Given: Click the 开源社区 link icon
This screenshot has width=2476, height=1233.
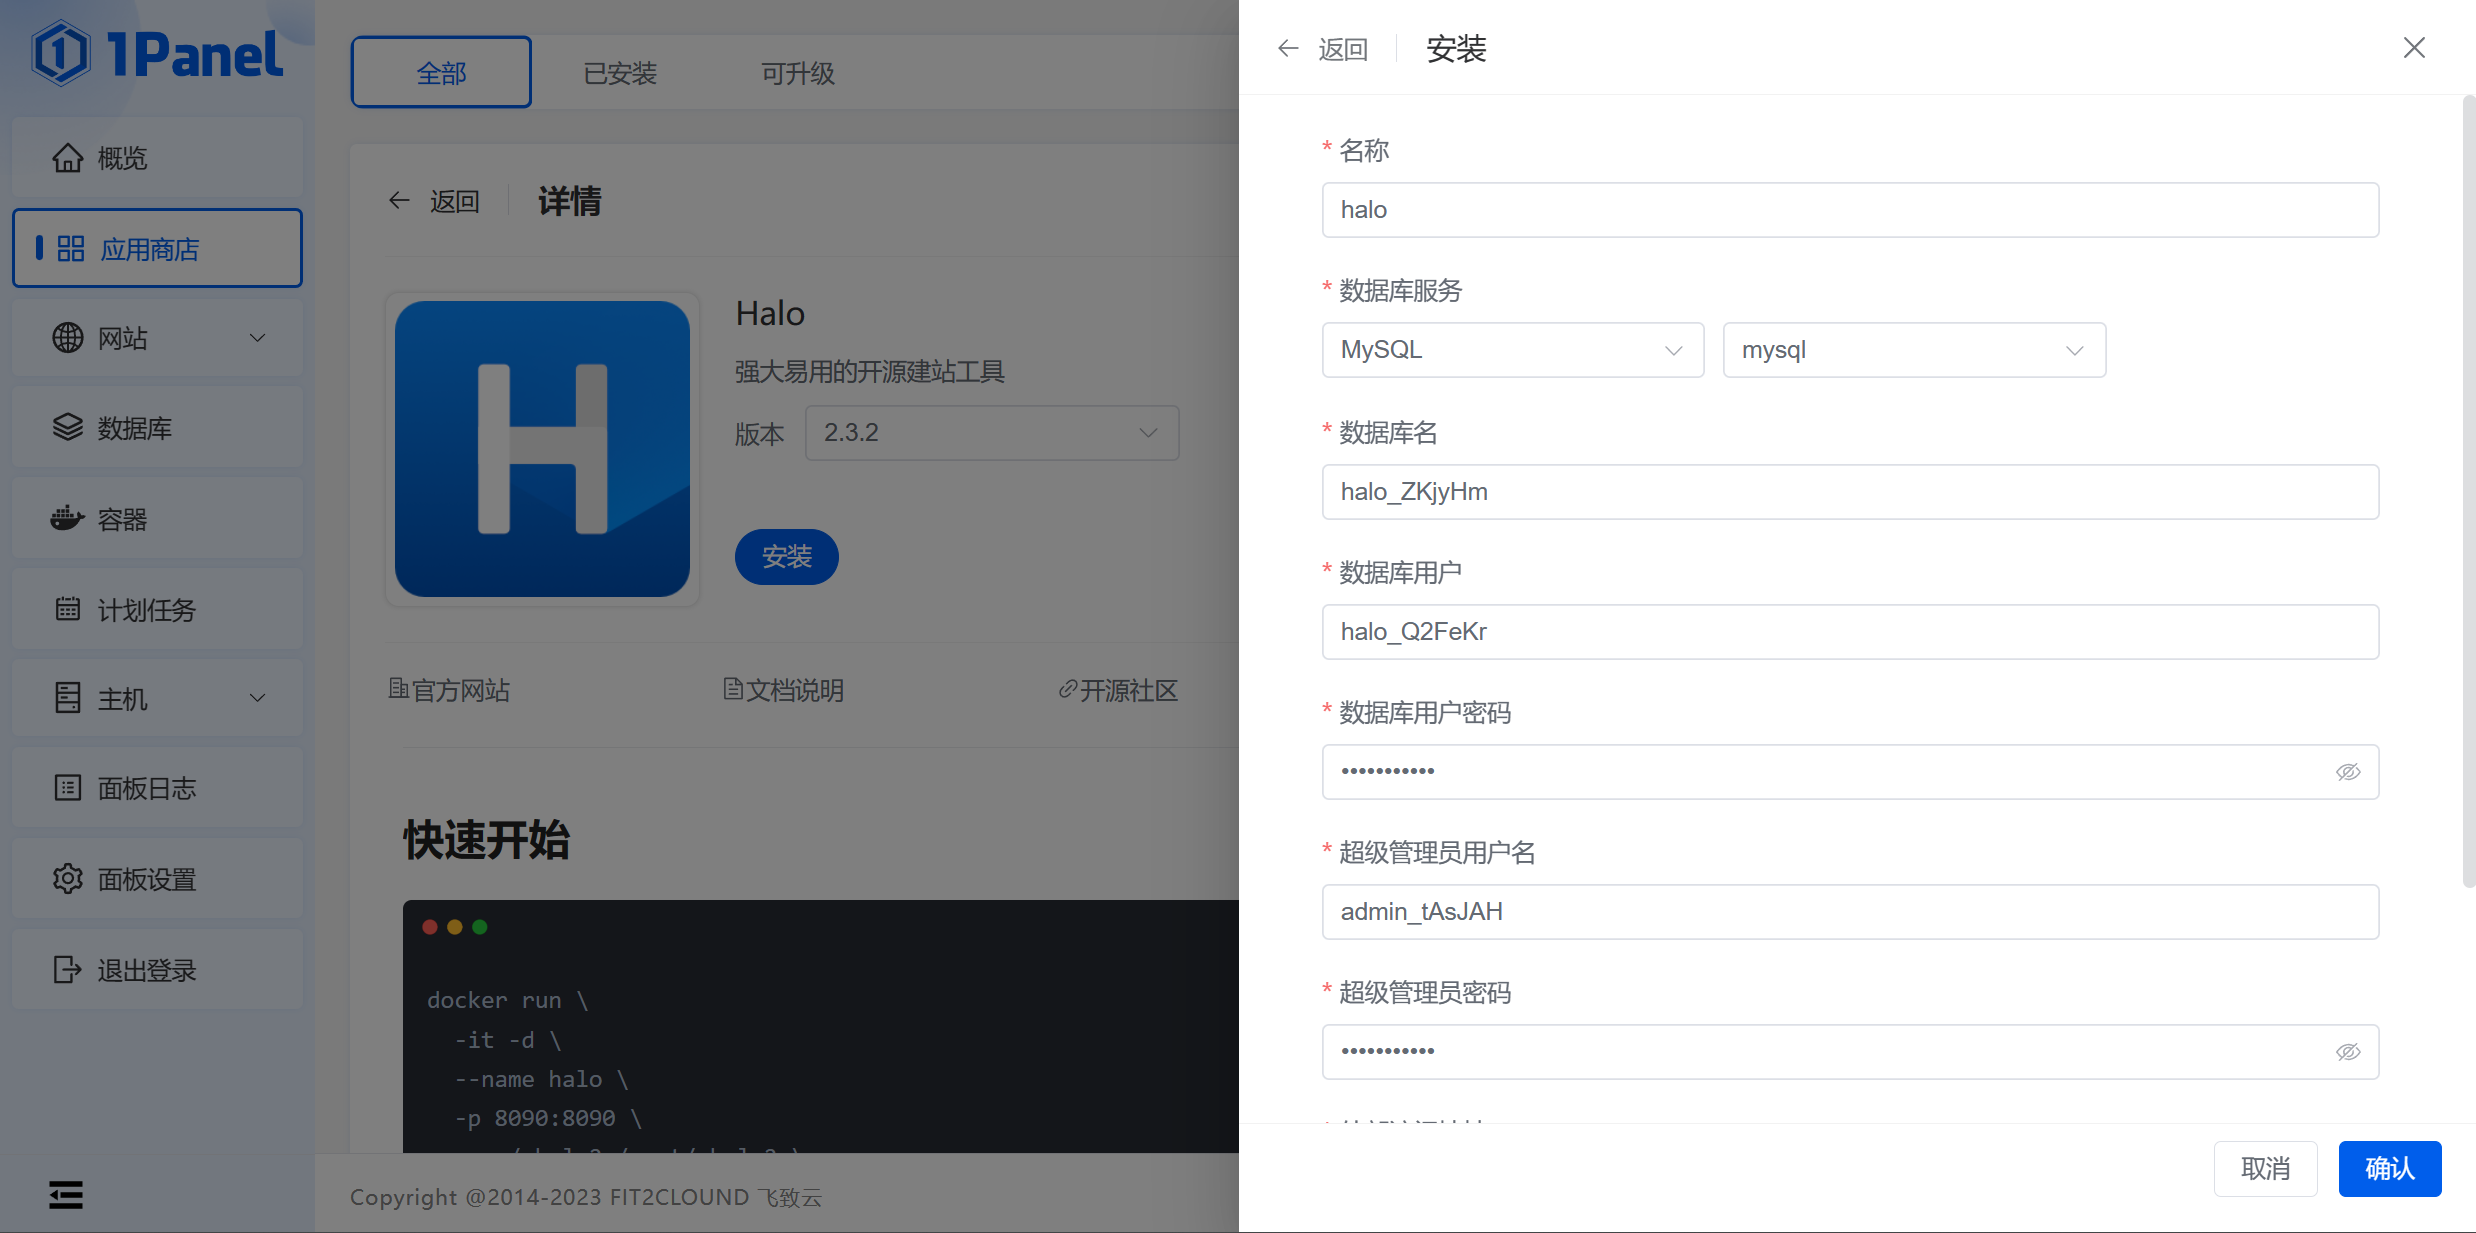Looking at the screenshot, I should click(x=1068, y=689).
